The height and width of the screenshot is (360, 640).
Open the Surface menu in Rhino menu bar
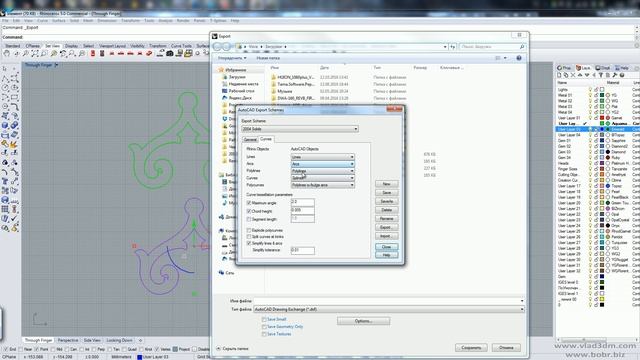point(59,20)
